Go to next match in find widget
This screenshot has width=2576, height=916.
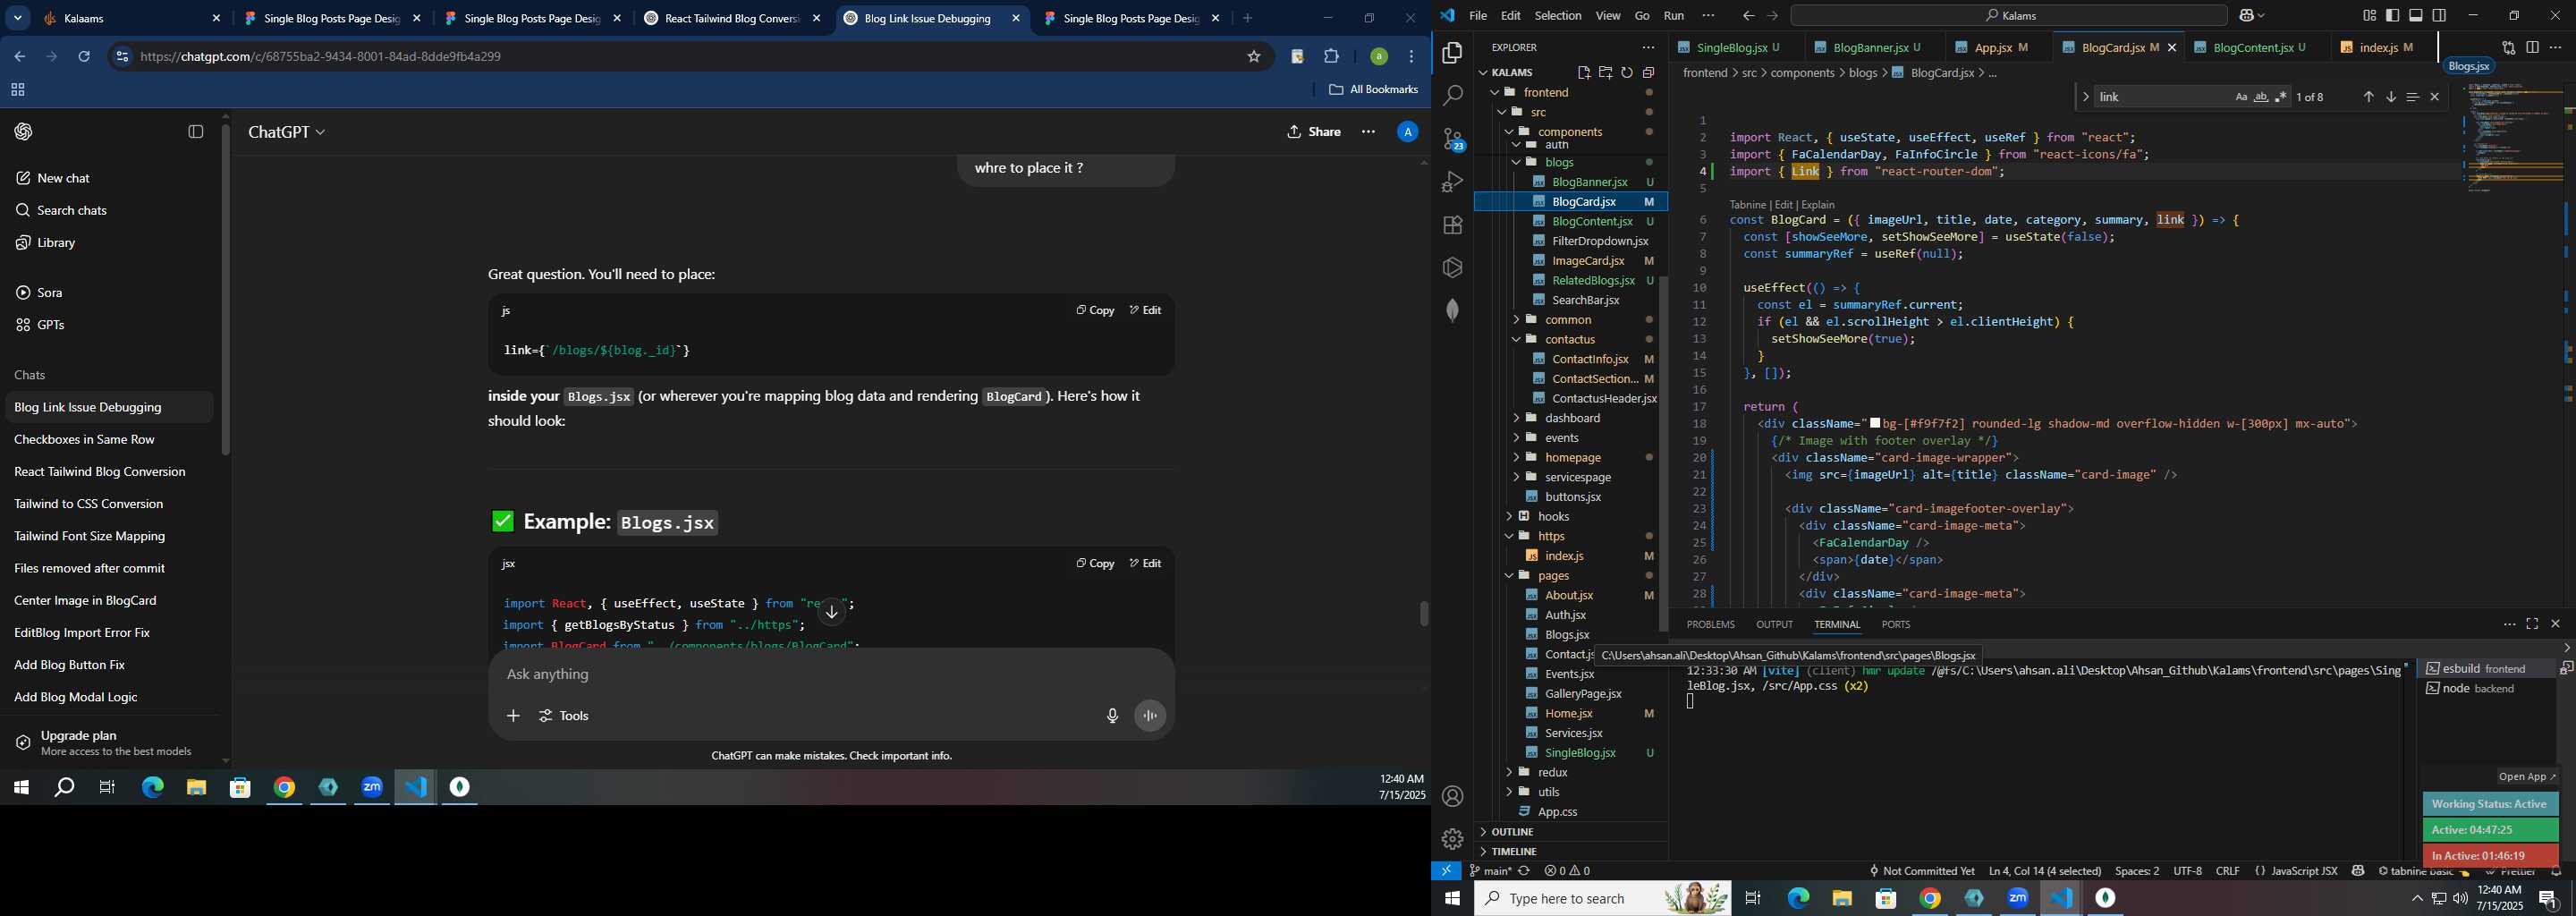click(x=2391, y=97)
